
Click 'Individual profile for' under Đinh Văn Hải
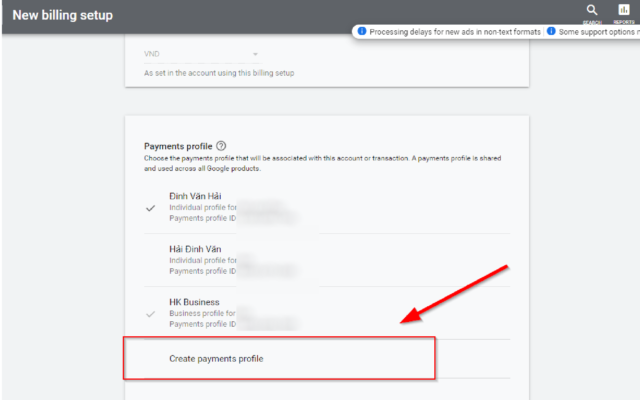(x=202, y=207)
